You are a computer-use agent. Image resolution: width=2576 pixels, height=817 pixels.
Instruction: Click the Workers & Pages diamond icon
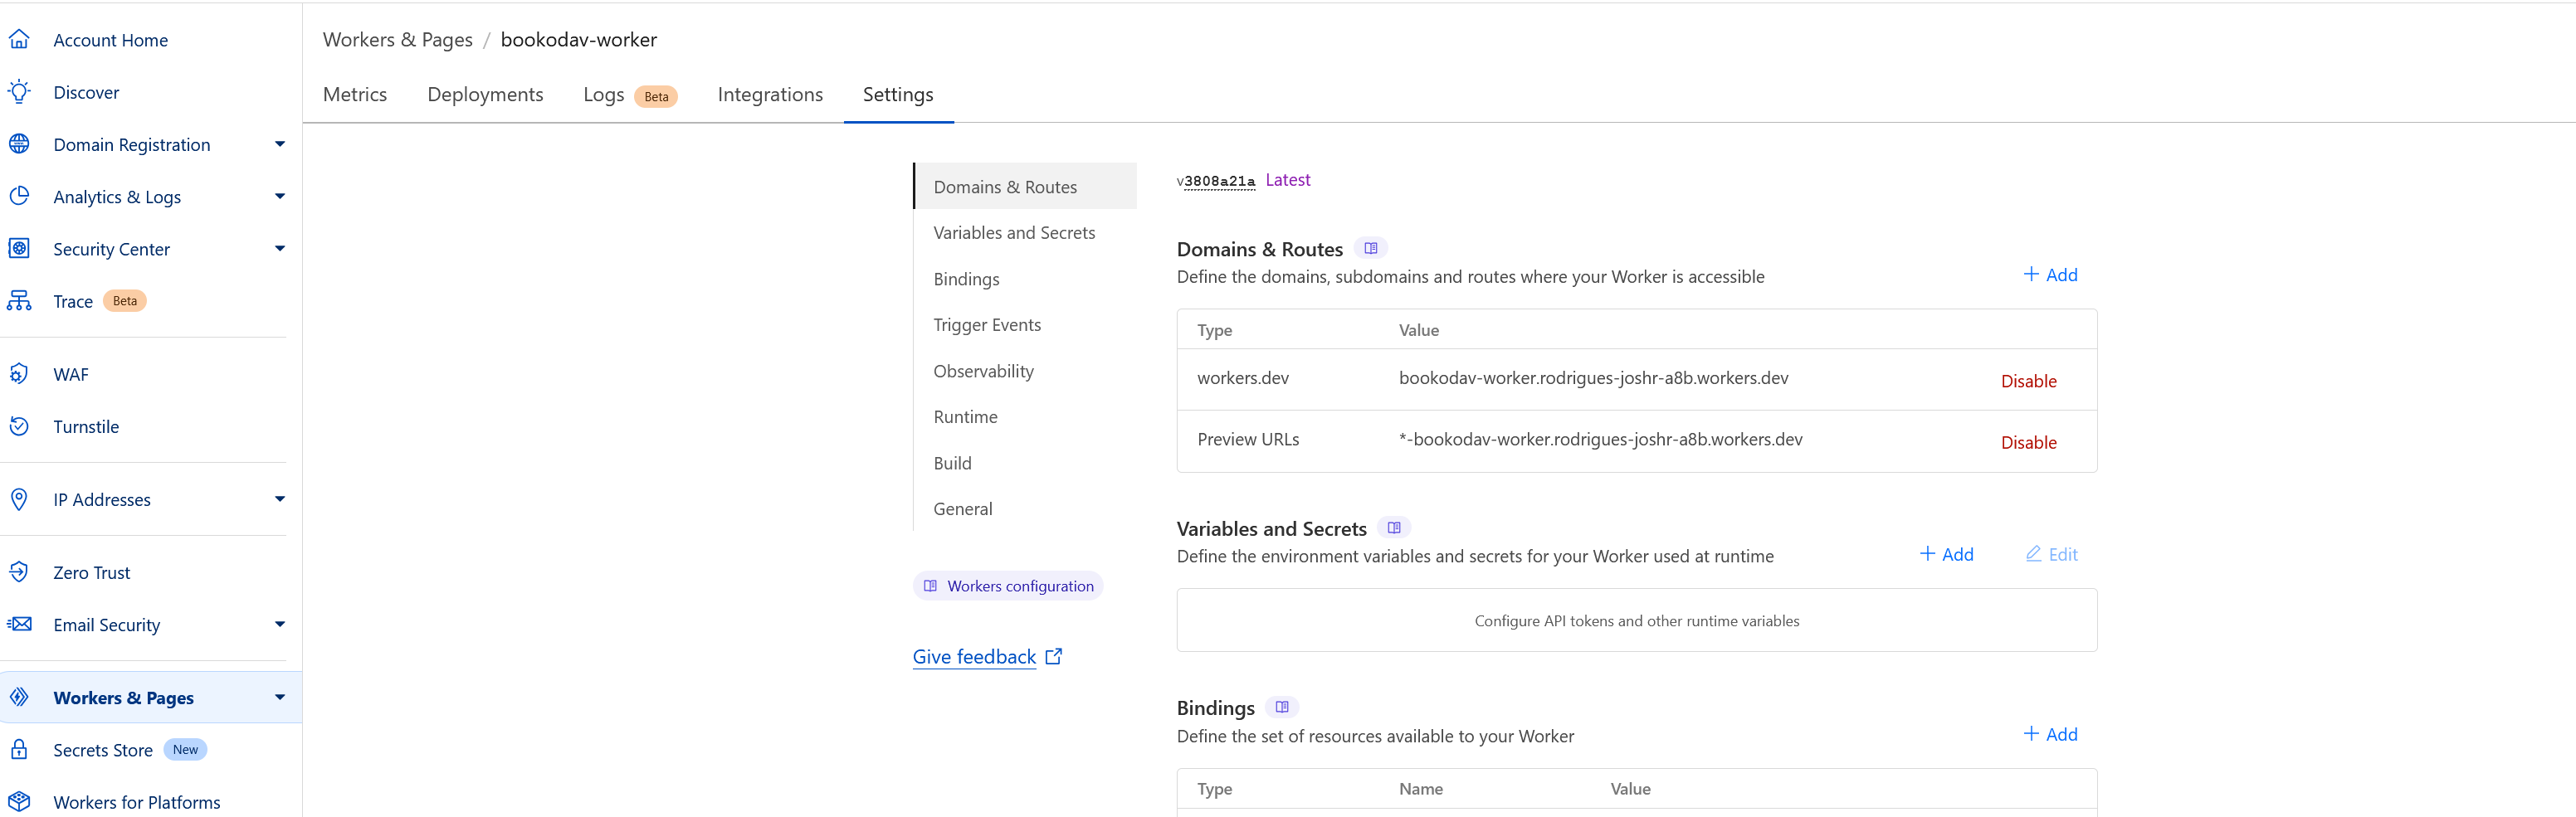coord(19,697)
